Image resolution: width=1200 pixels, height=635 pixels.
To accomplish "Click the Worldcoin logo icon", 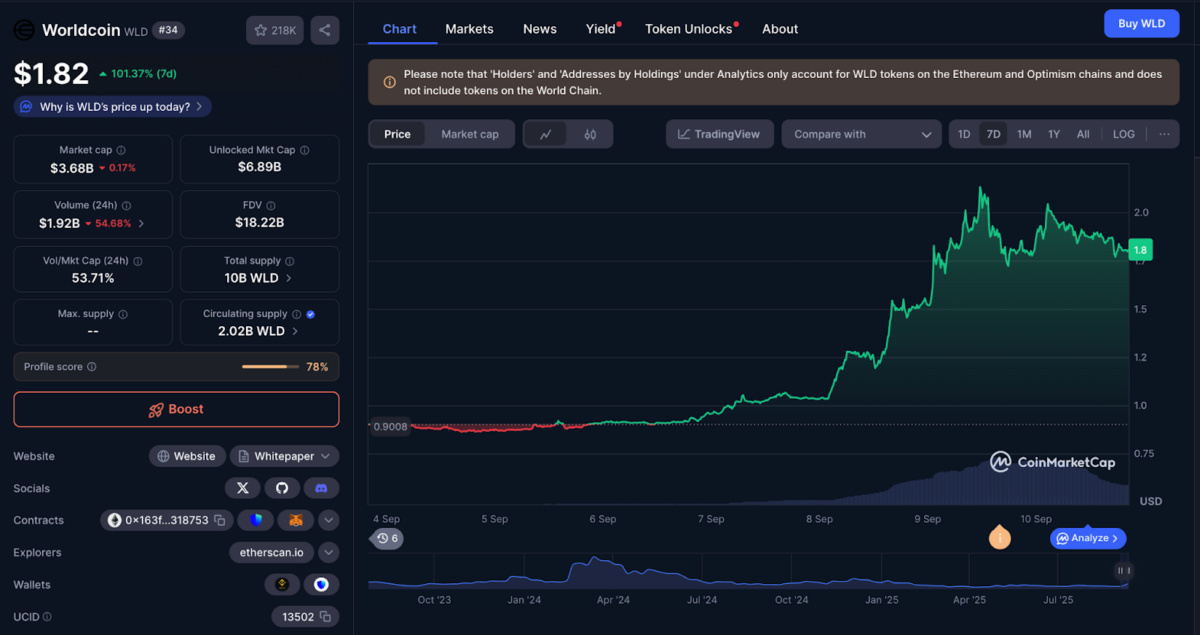I will (24, 30).
